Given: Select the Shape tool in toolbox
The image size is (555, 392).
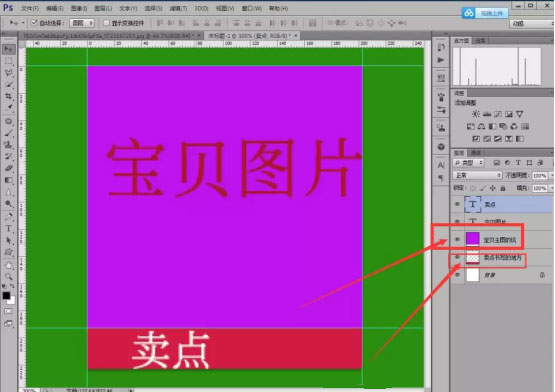Looking at the screenshot, I should coord(8,252).
